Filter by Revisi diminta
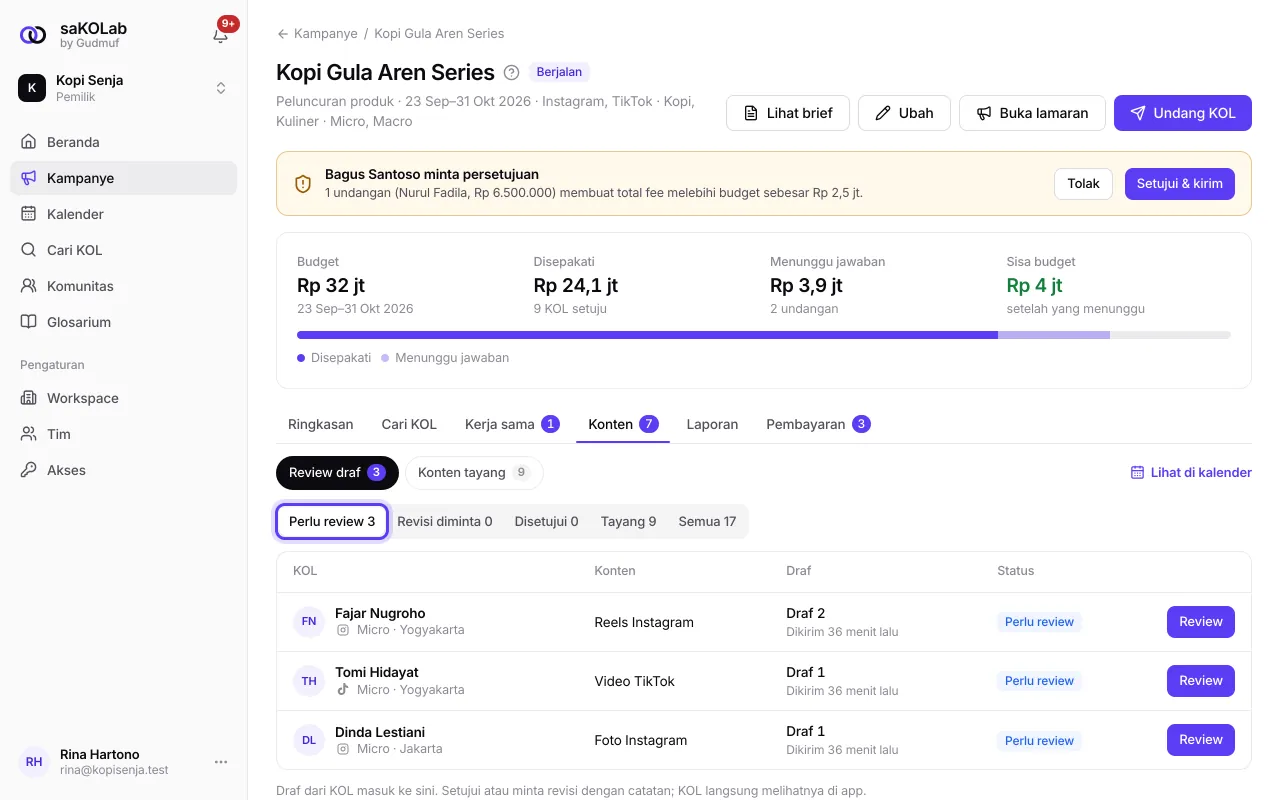The image size is (1280, 800). coord(445,521)
